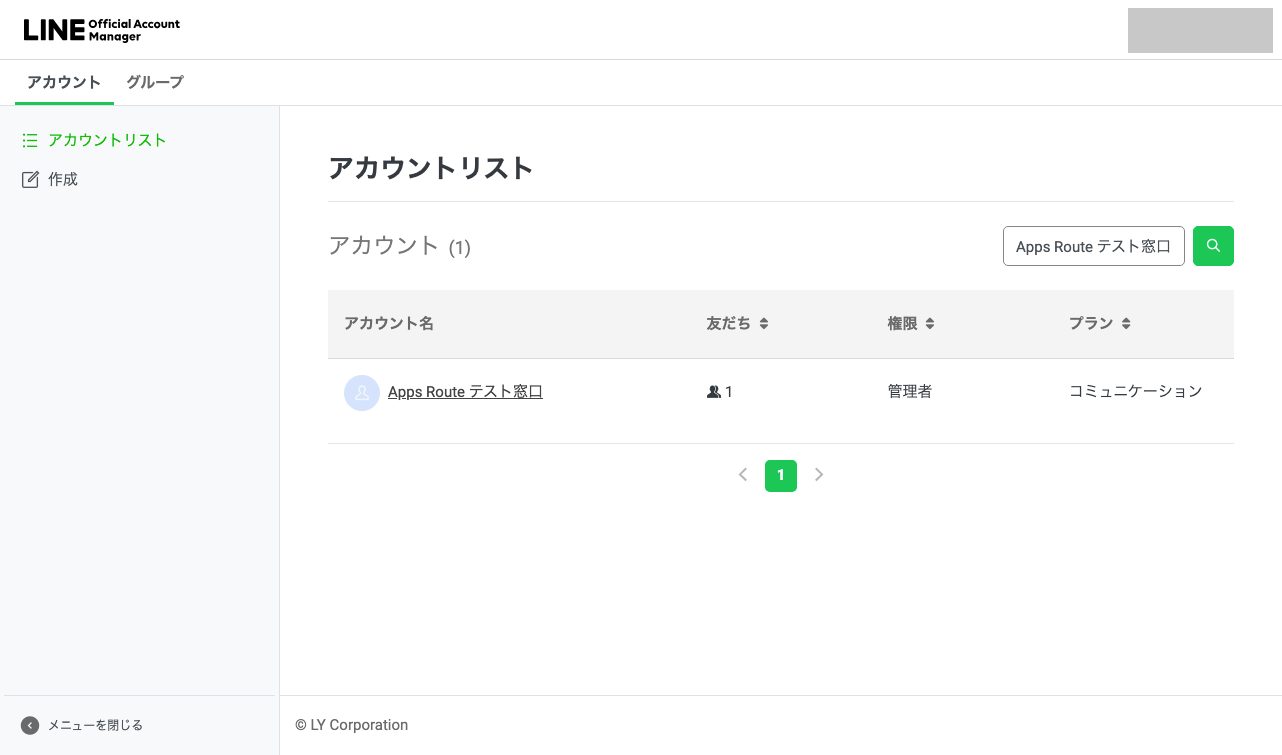
Task: Click the アカウントリスト page heading
Action: [431, 168]
